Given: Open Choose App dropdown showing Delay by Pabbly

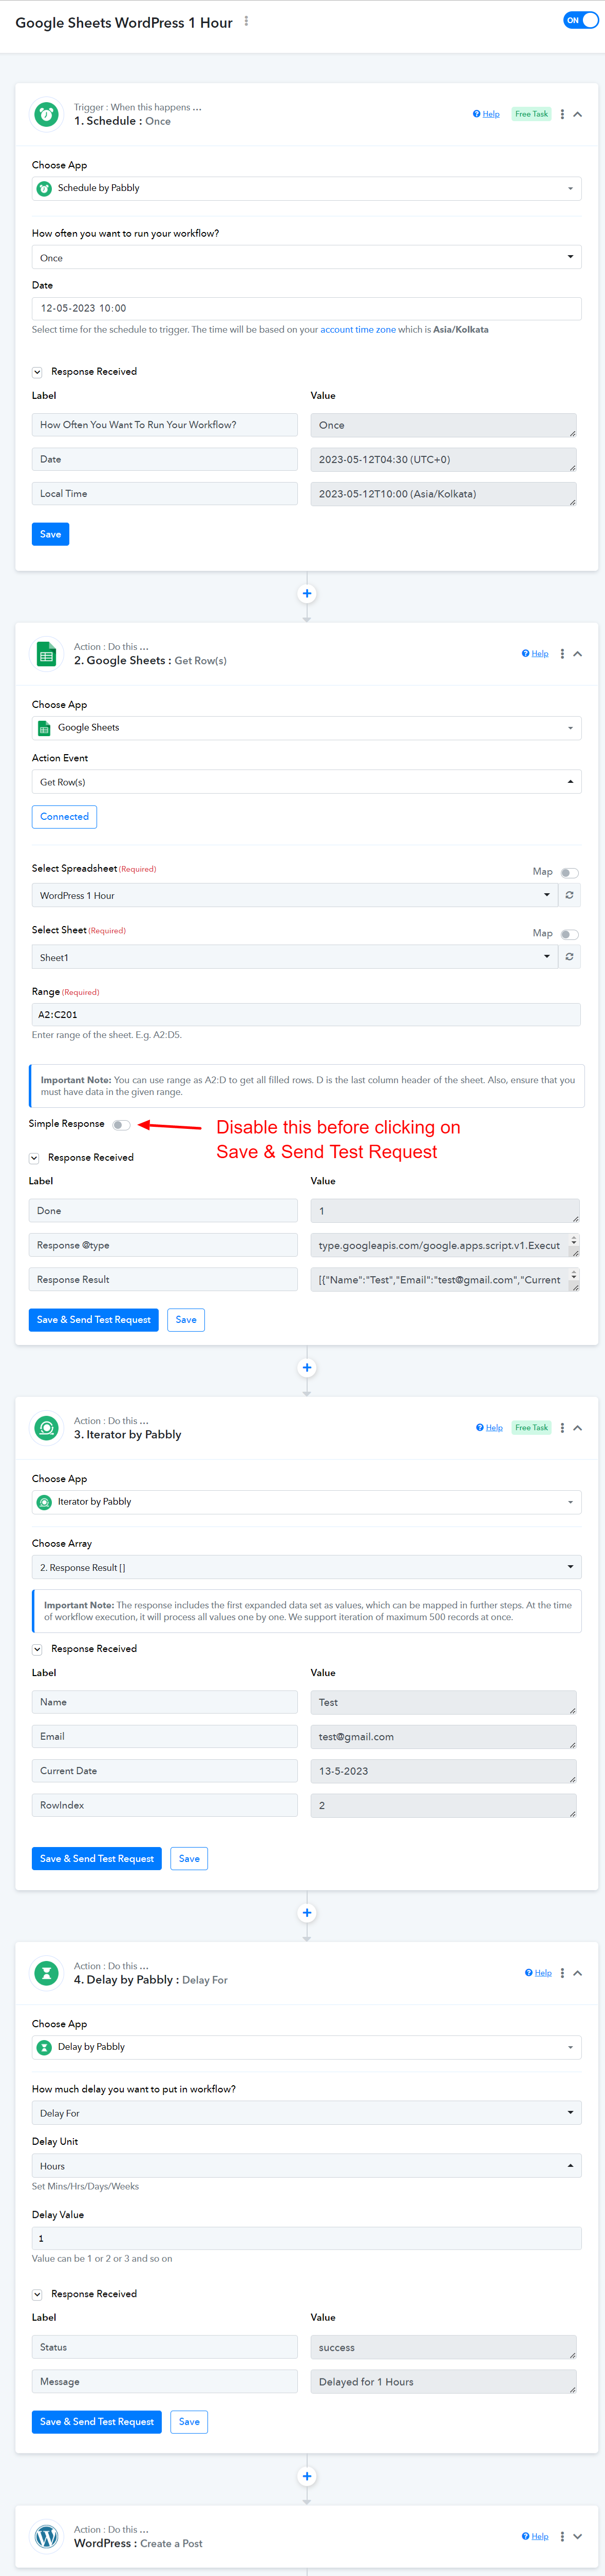Looking at the screenshot, I should pos(306,2047).
